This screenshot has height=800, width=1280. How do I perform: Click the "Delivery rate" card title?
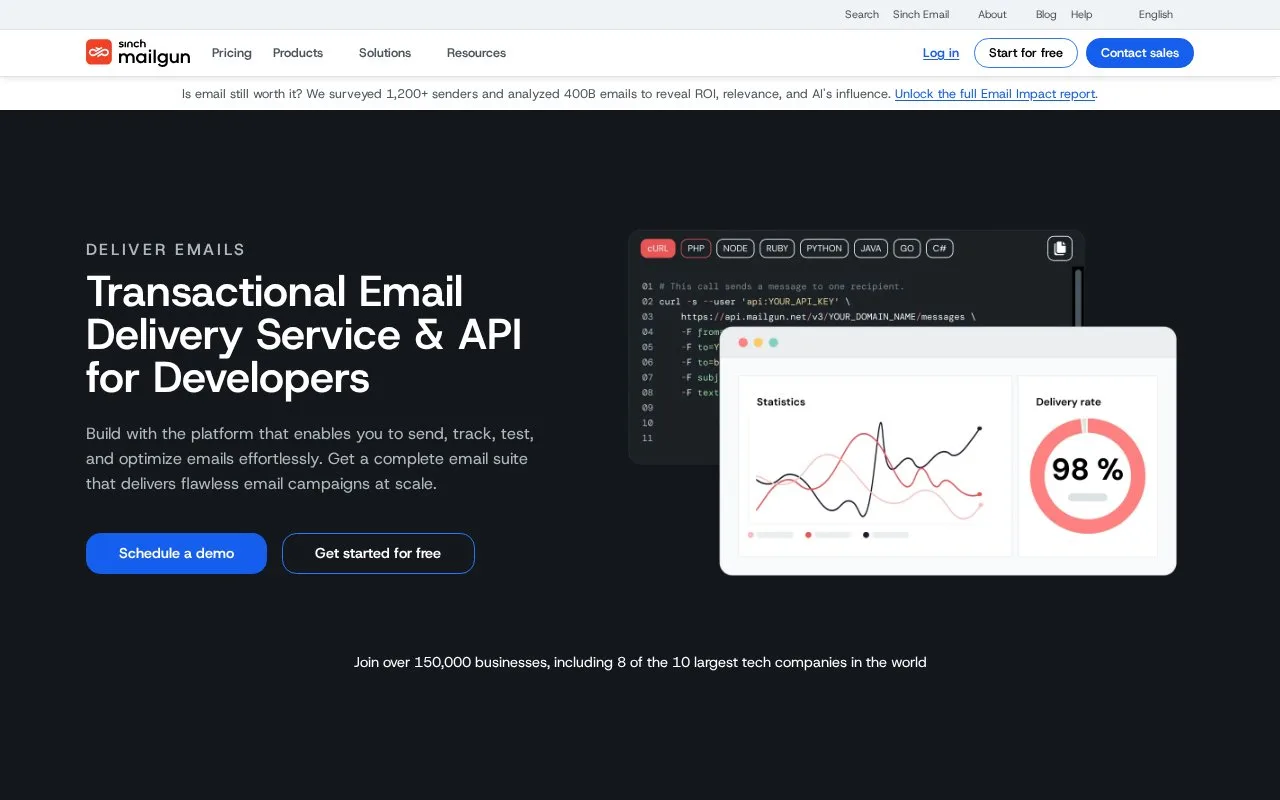1068,402
